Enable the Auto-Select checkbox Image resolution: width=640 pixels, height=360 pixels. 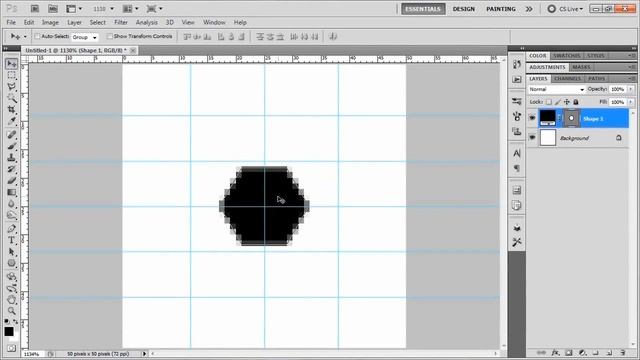[38, 36]
